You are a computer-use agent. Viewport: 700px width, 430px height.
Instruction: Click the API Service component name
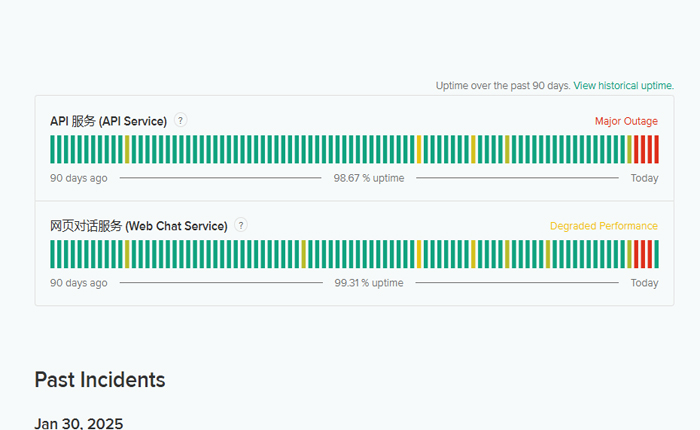coord(108,121)
